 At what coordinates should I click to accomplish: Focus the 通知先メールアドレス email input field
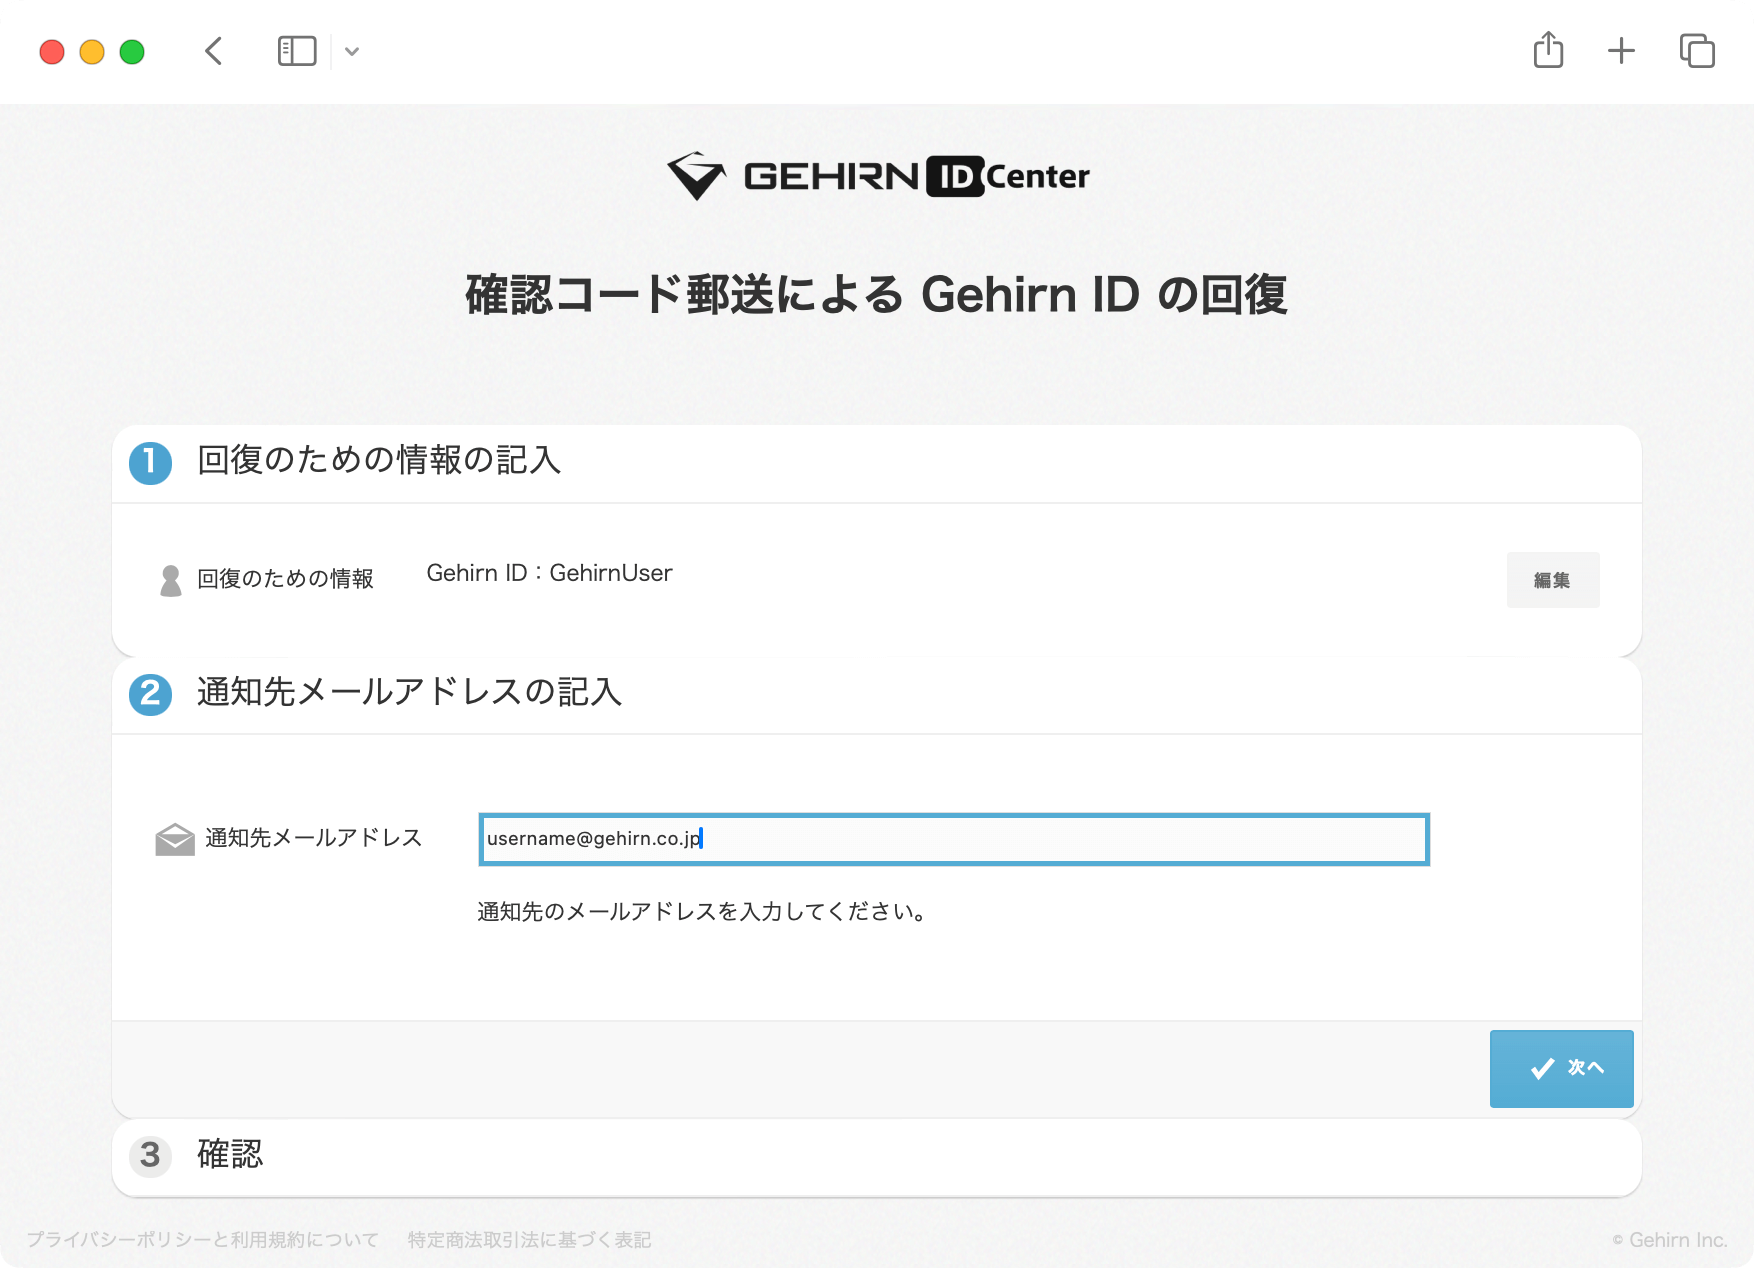click(x=953, y=839)
